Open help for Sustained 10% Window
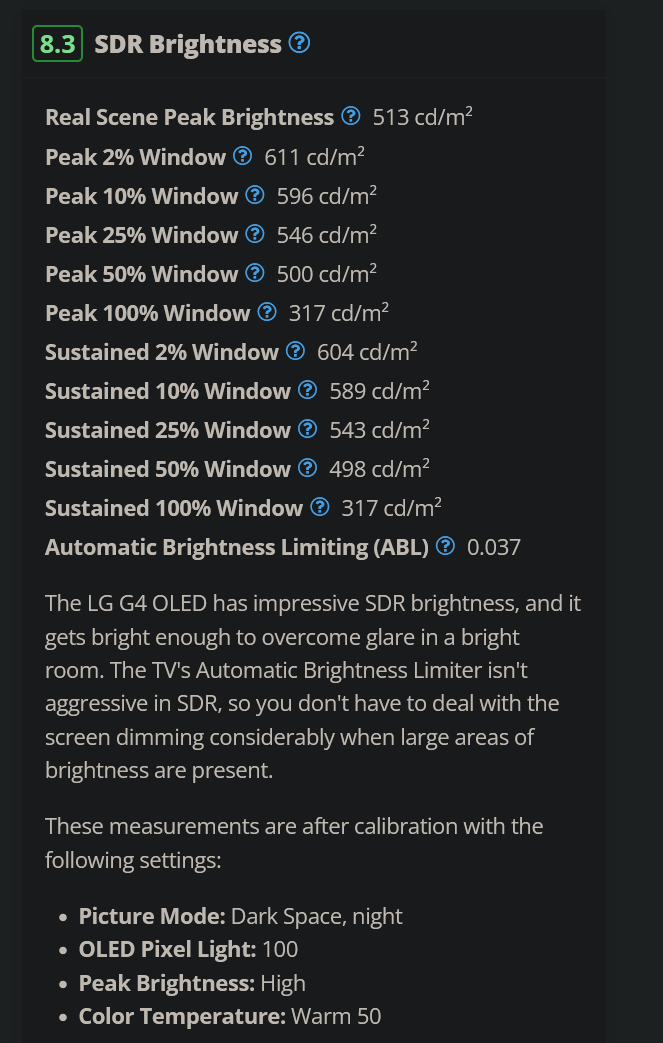This screenshot has width=663, height=1043. point(308,389)
